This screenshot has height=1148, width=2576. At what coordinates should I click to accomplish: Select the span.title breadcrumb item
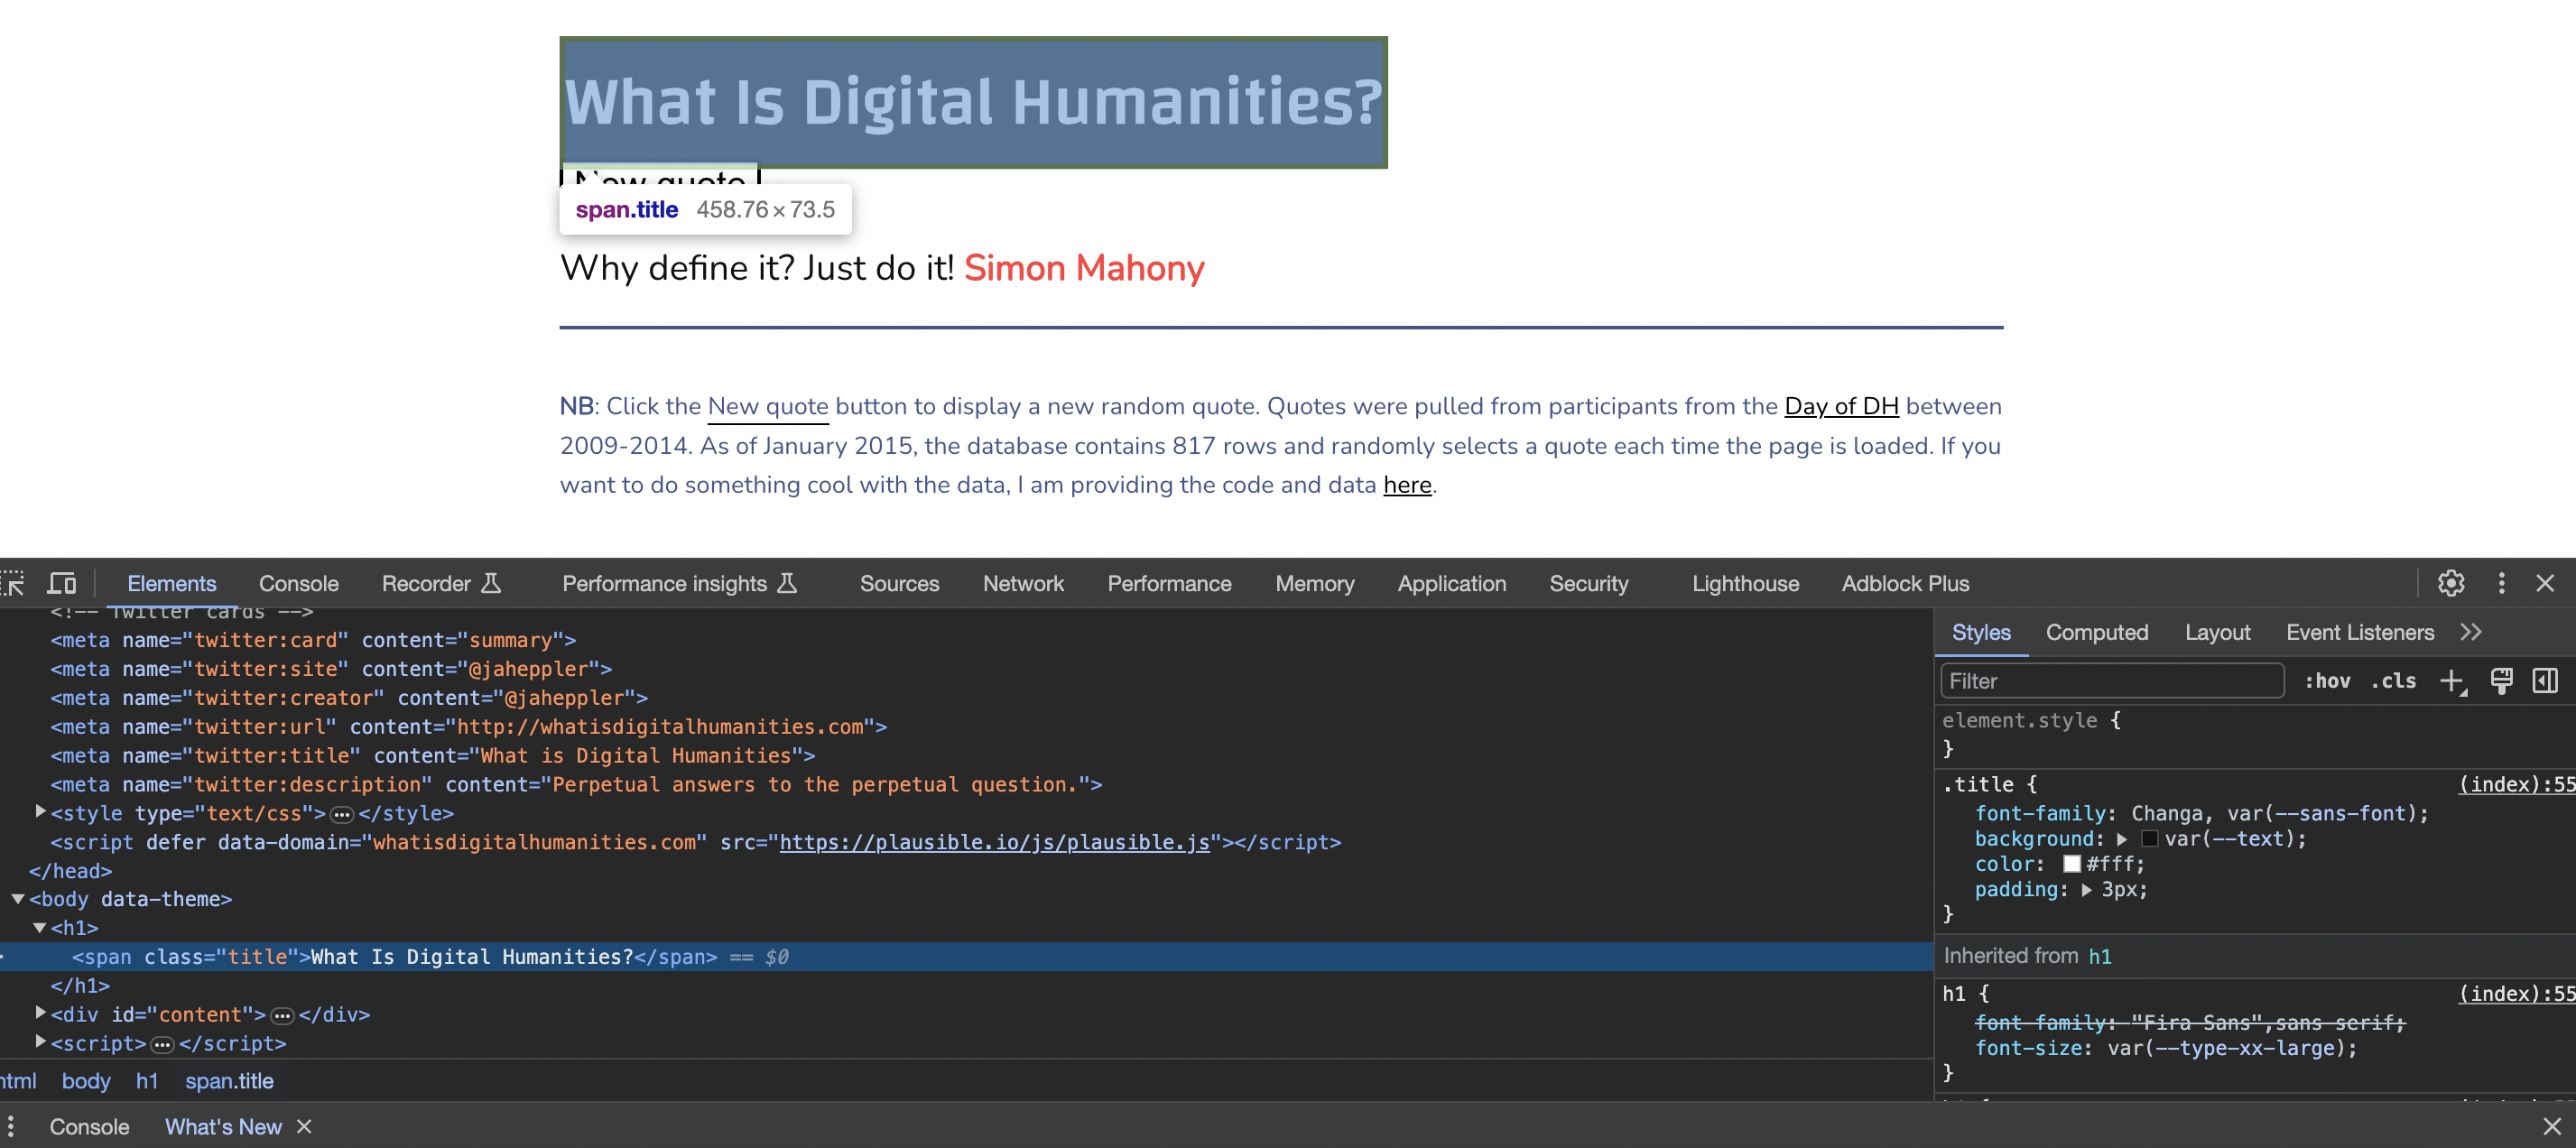pos(229,1080)
